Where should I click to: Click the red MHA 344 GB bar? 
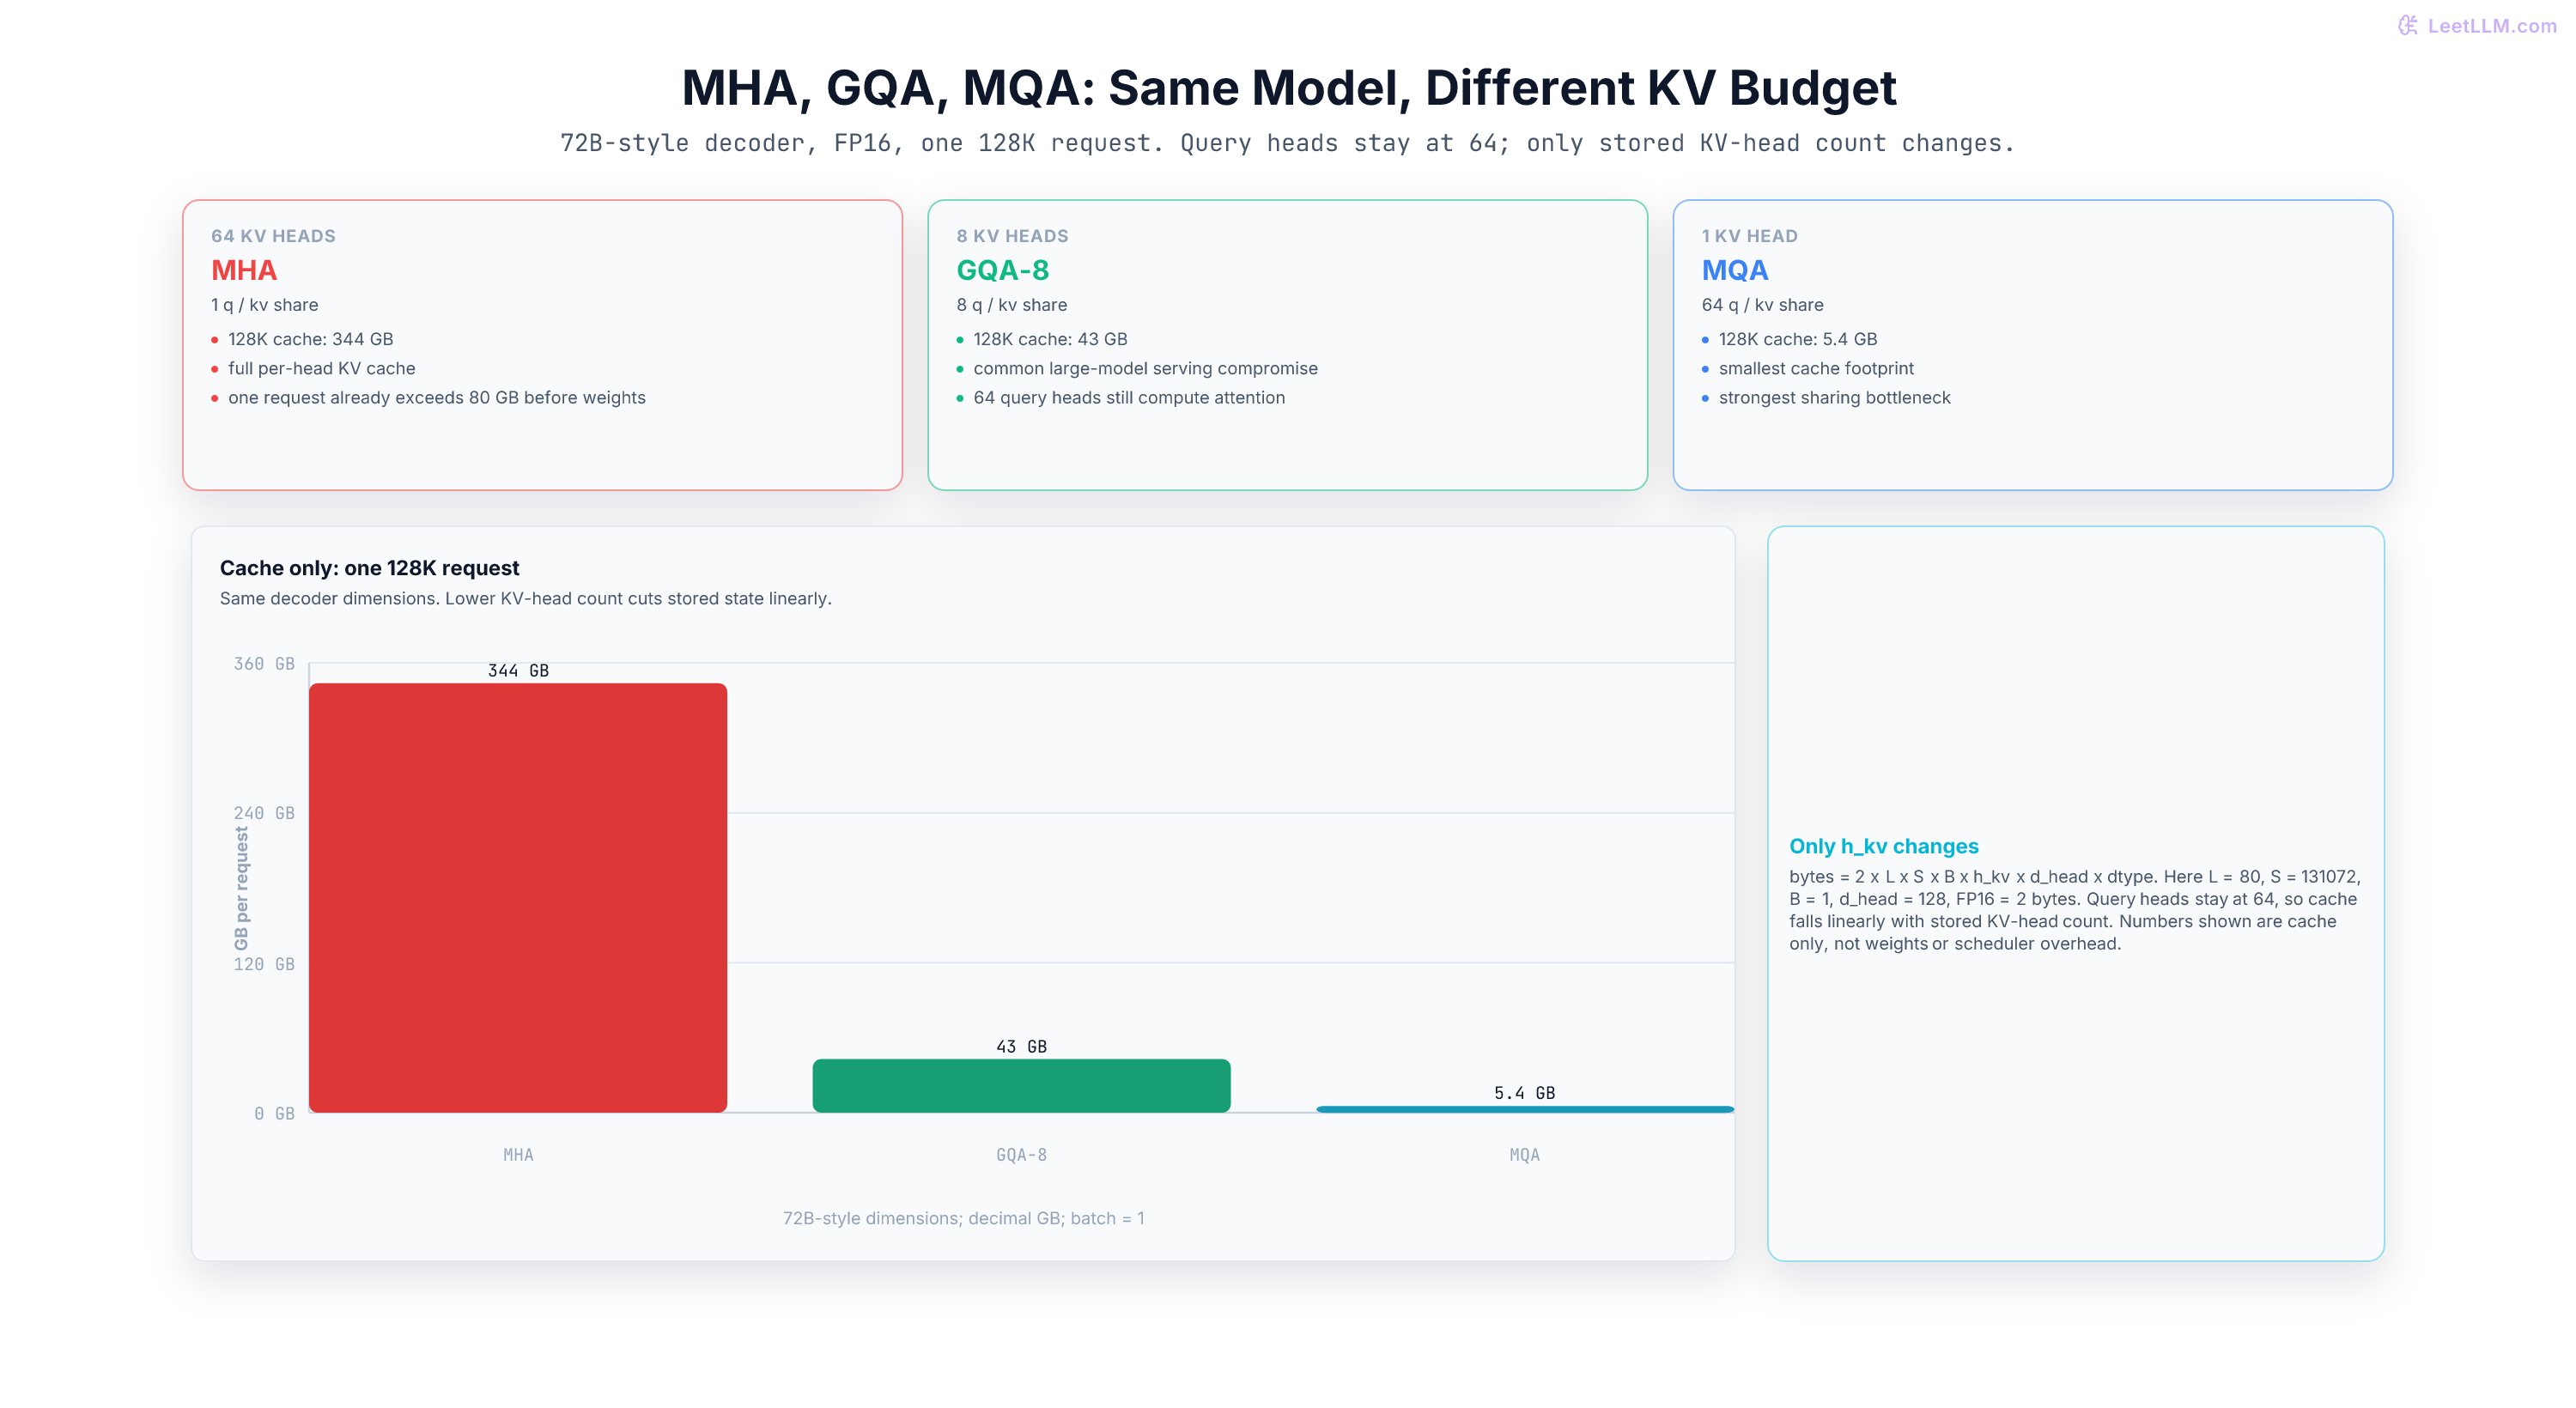518,897
